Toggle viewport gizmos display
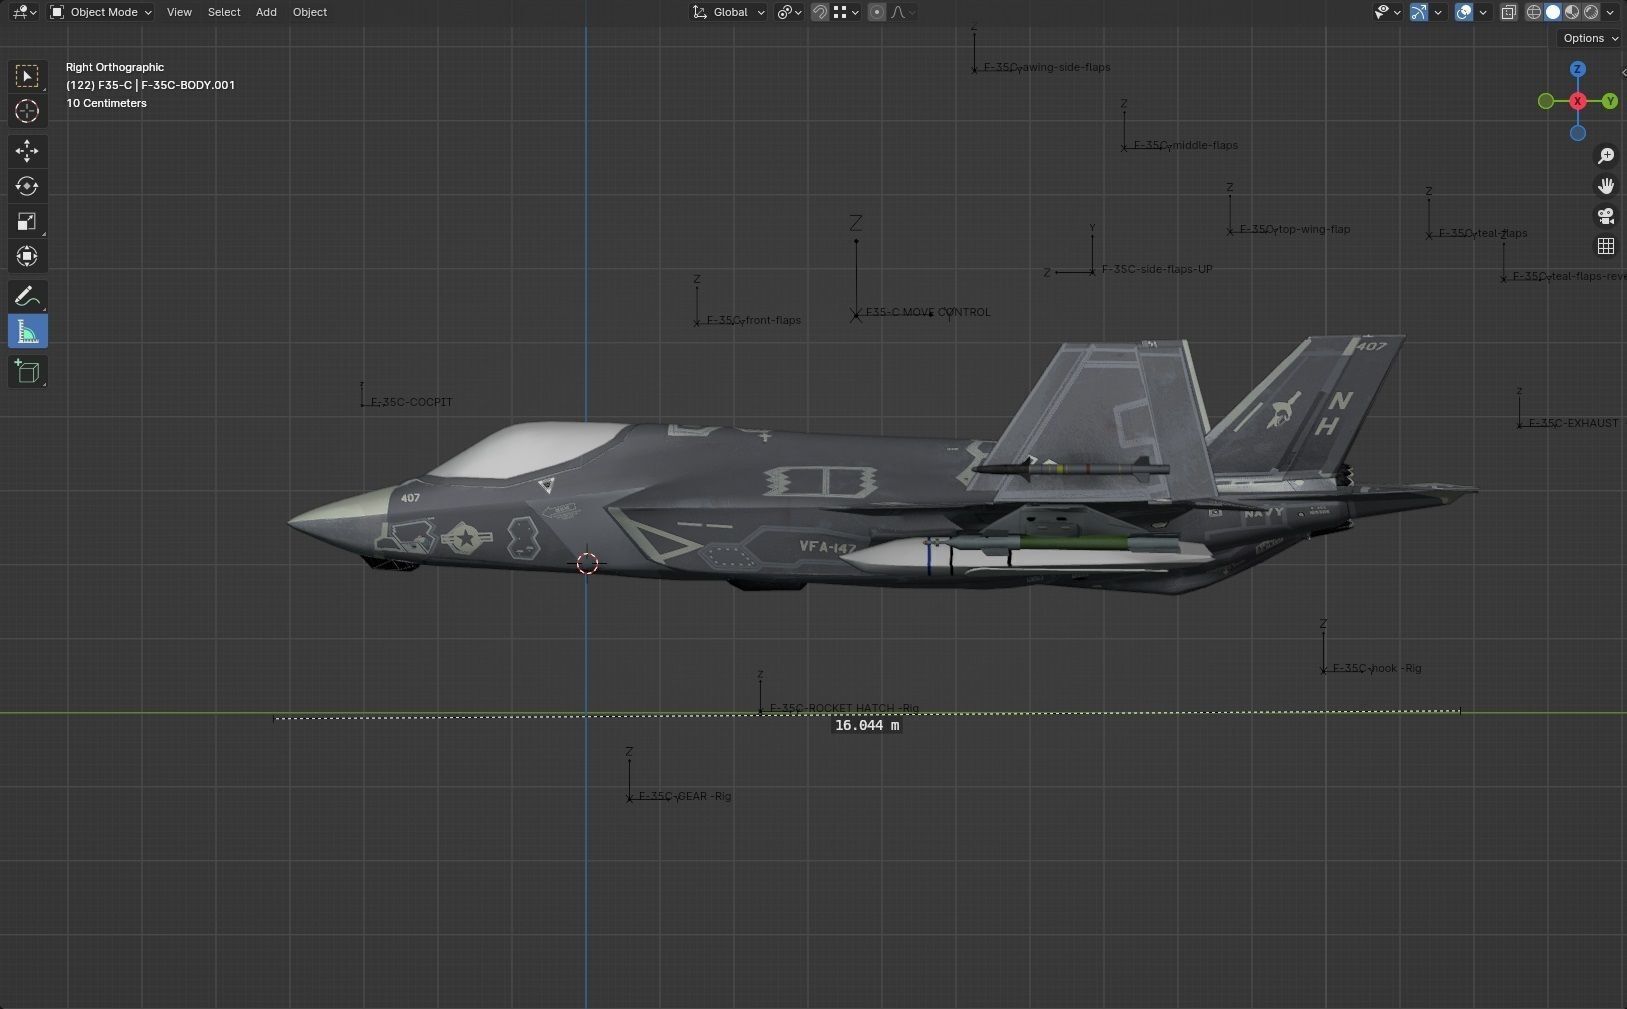This screenshot has height=1009, width=1627. point(1419,12)
